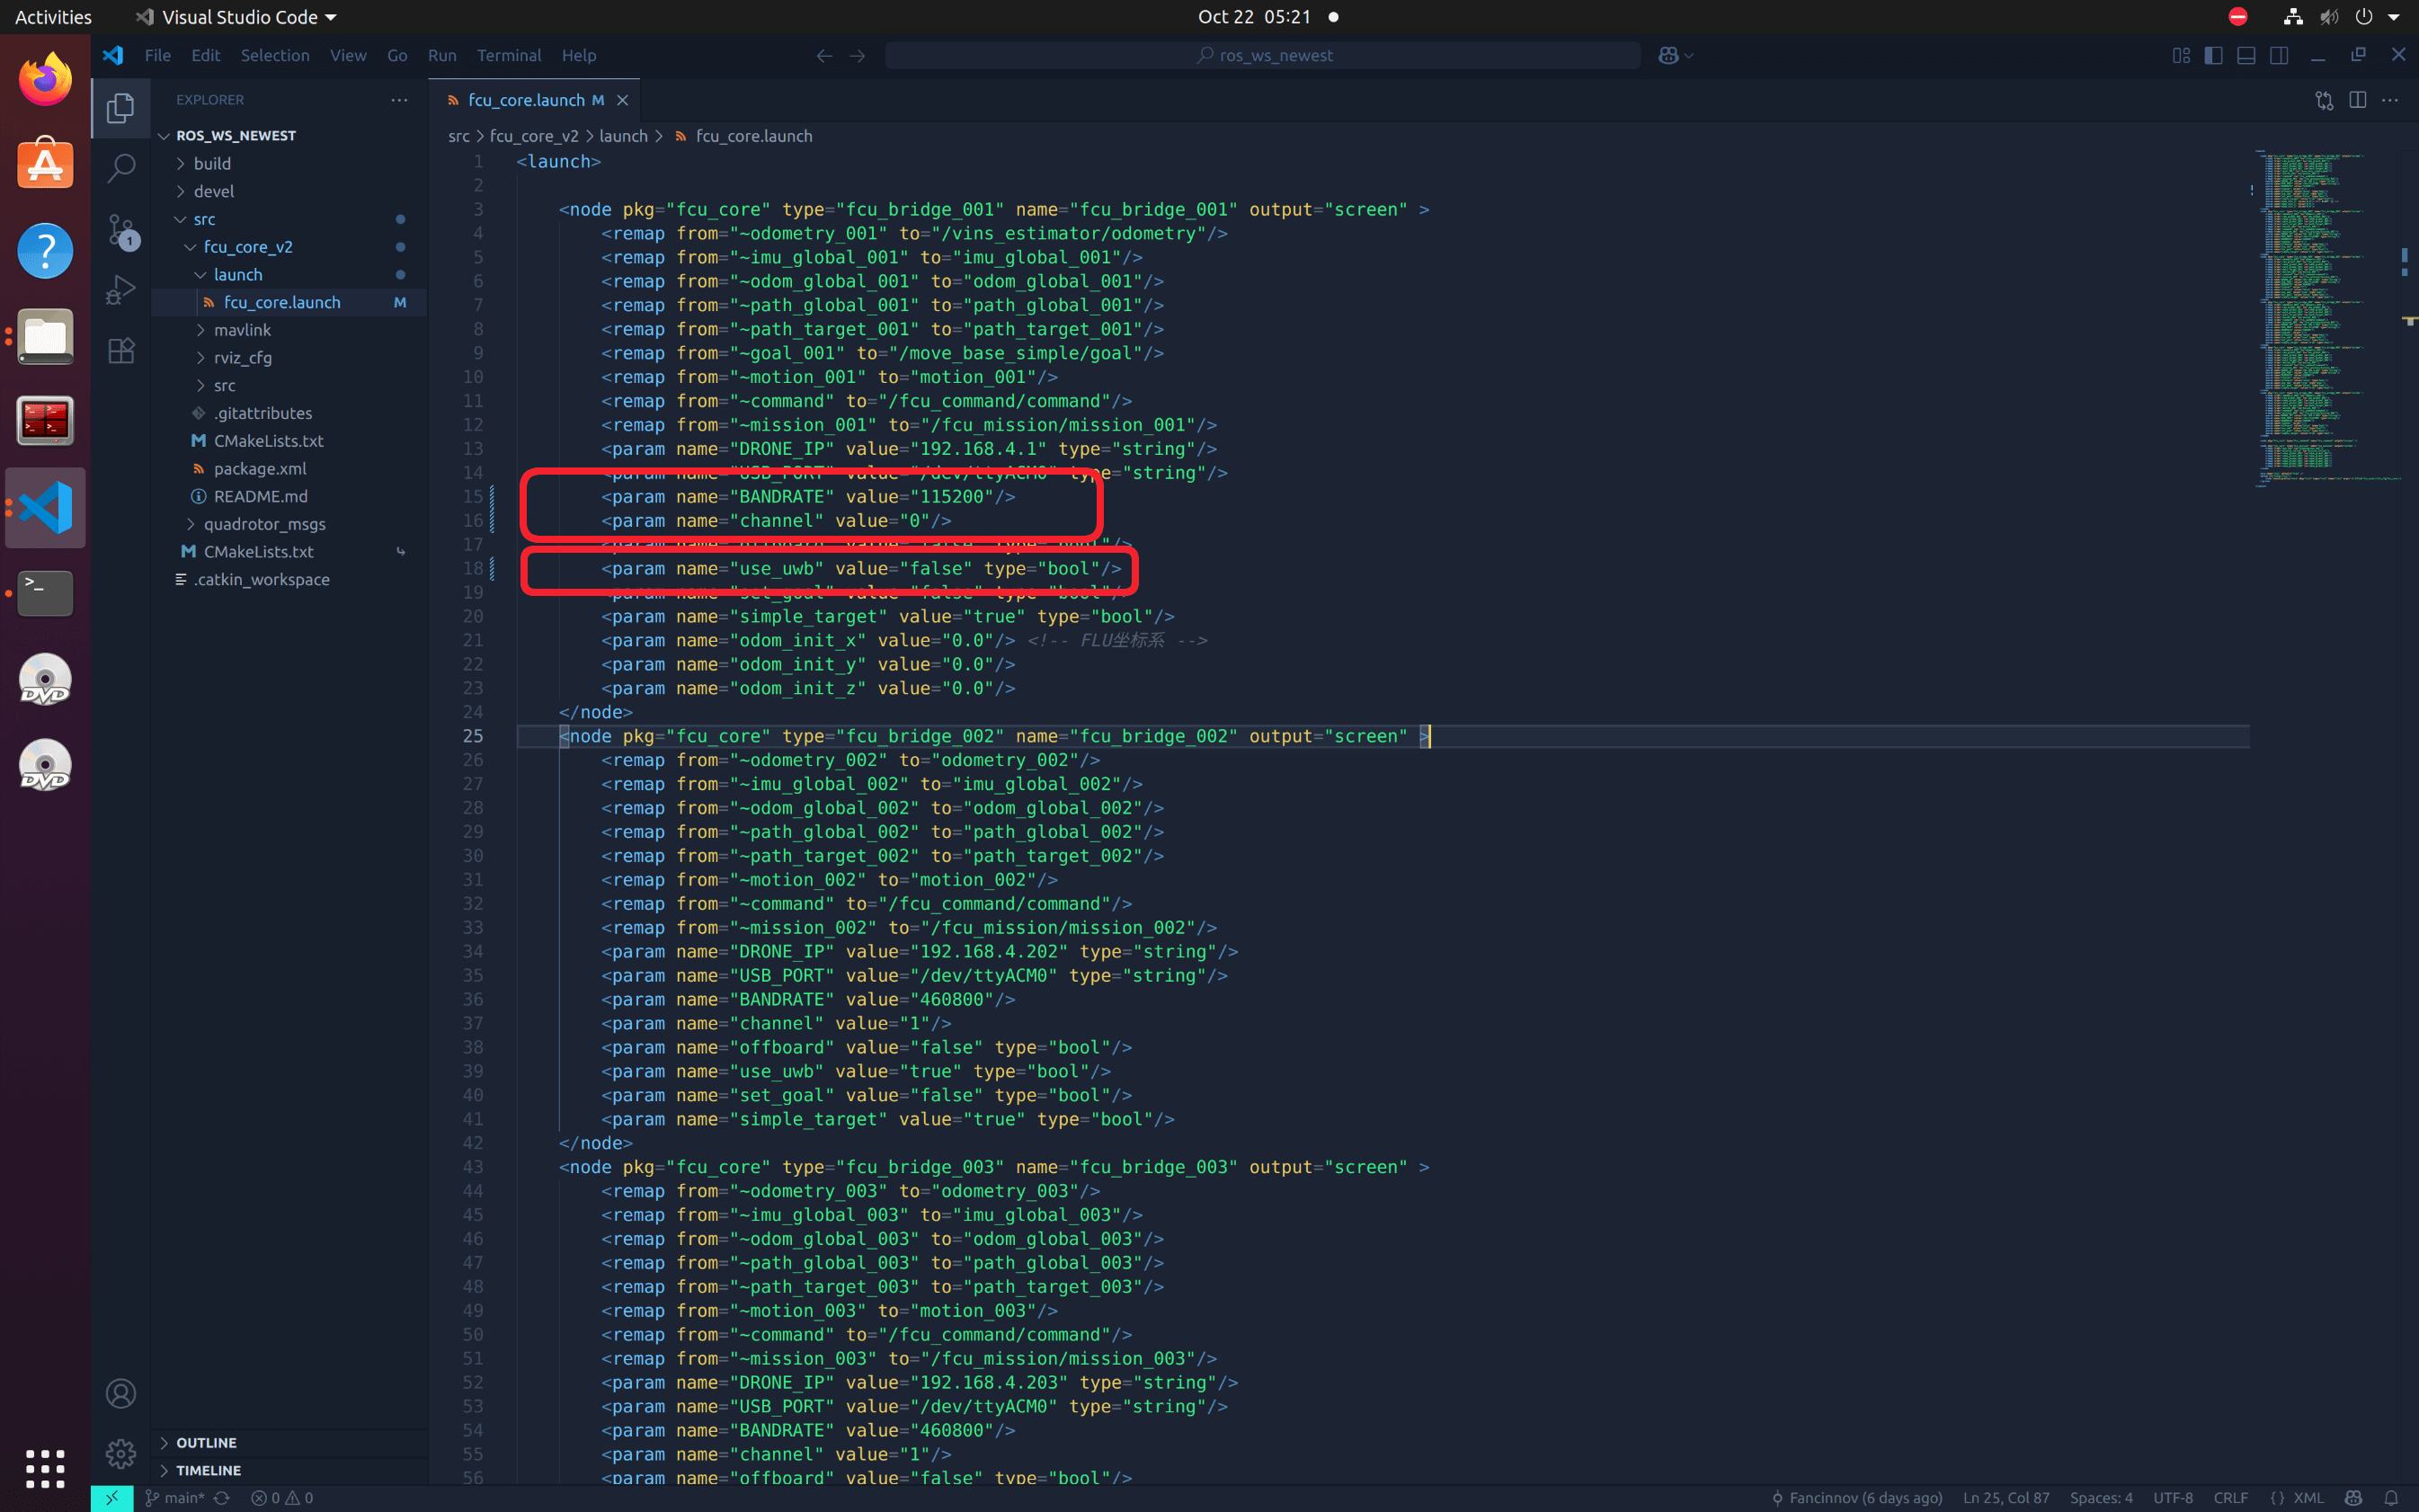The width and height of the screenshot is (2419, 1512).
Task: Open the Run and Debug view
Action: (x=120, y=290)
